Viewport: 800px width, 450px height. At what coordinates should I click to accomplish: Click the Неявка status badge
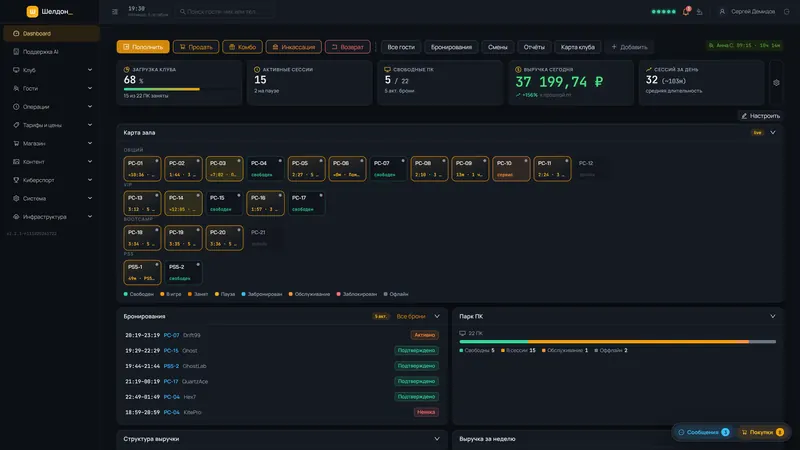pos(426,412)
